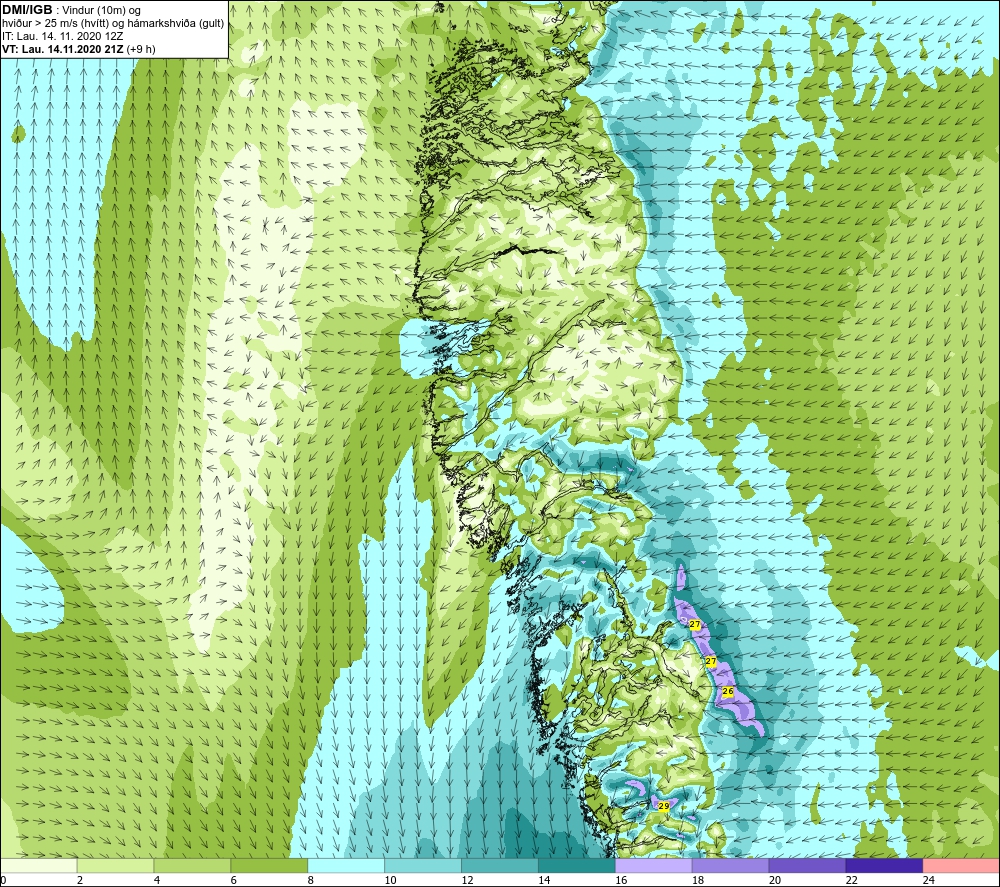
Task: Click the DMI/IGB title text
Action: click(x=27, y=10)
